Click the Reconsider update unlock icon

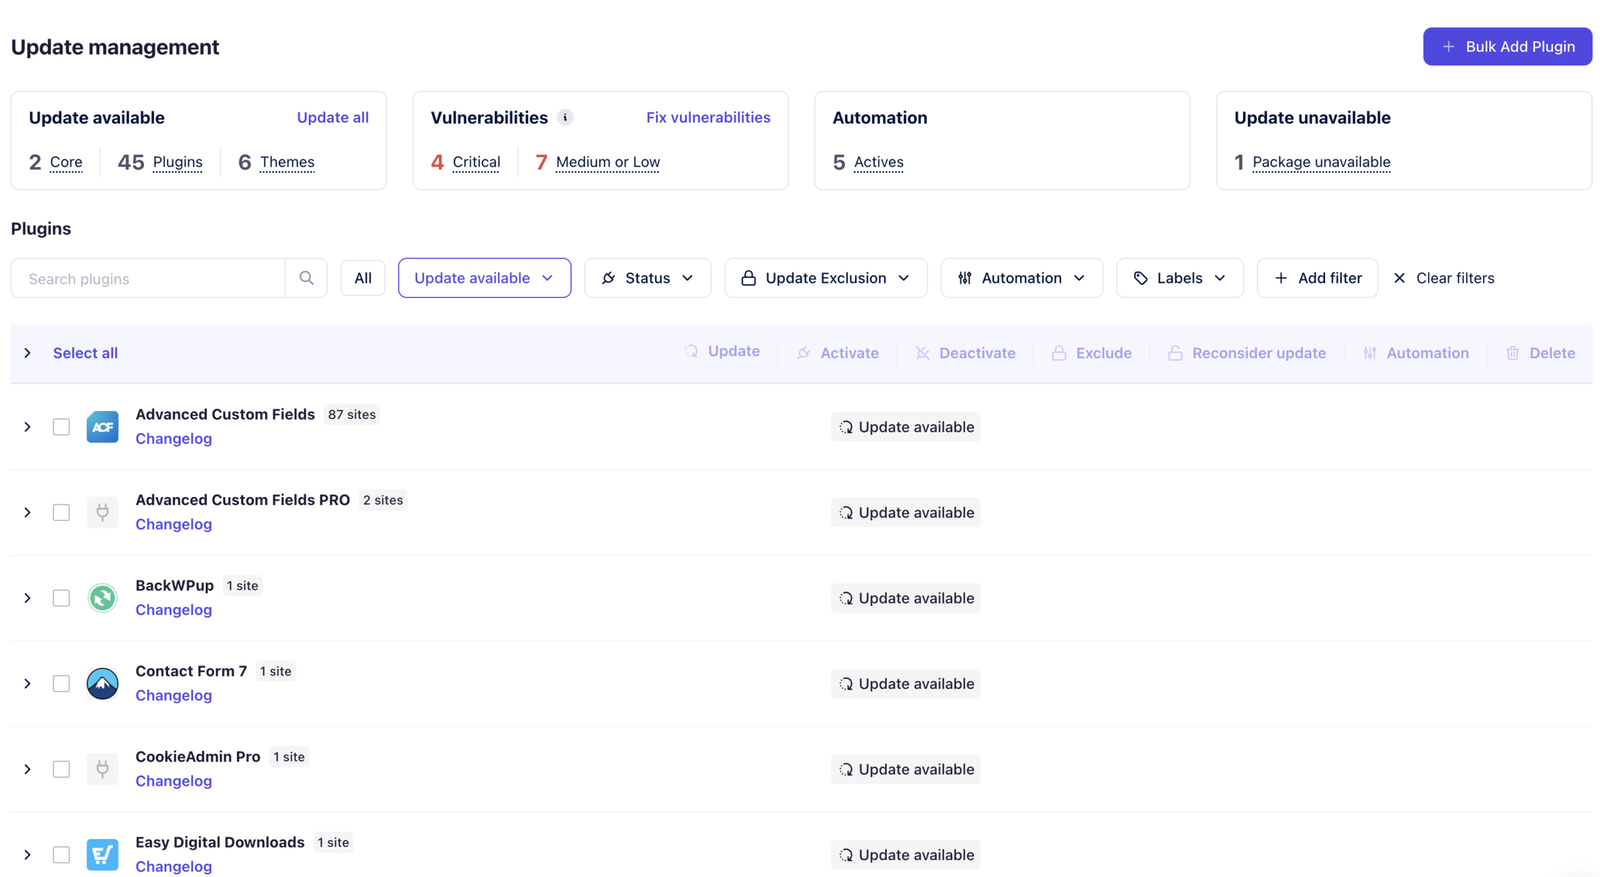point(1175,353)
